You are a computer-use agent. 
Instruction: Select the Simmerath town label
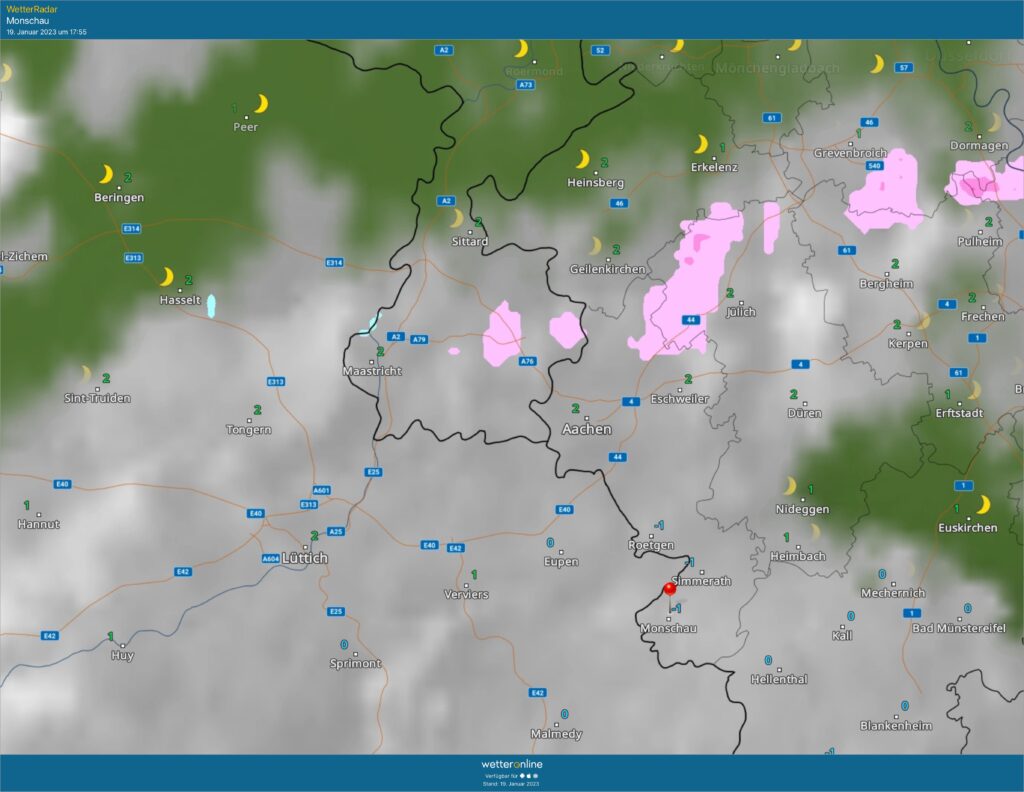point(701,581)
